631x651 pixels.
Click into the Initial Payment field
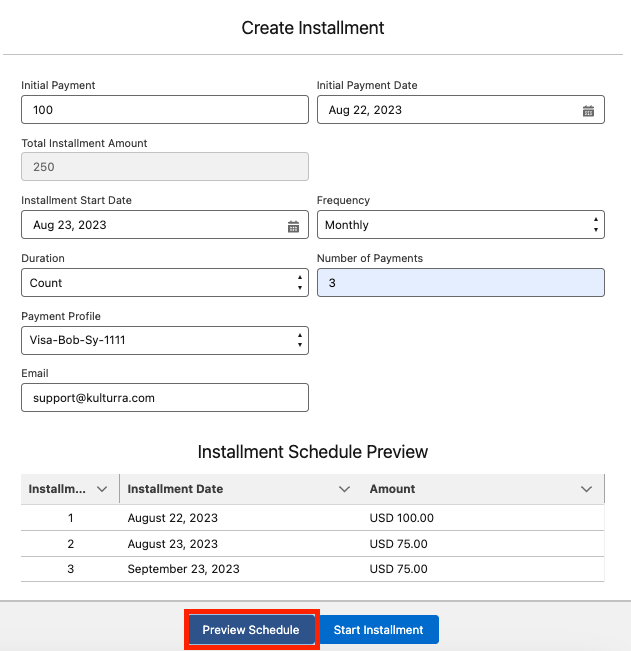[x=164, y=110]
